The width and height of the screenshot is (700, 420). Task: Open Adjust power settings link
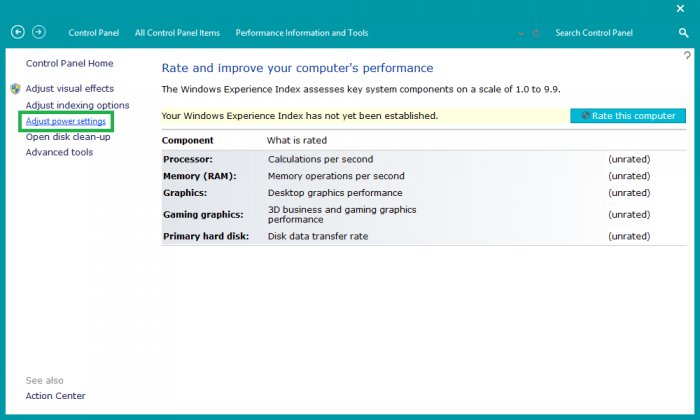coord(66,121)
